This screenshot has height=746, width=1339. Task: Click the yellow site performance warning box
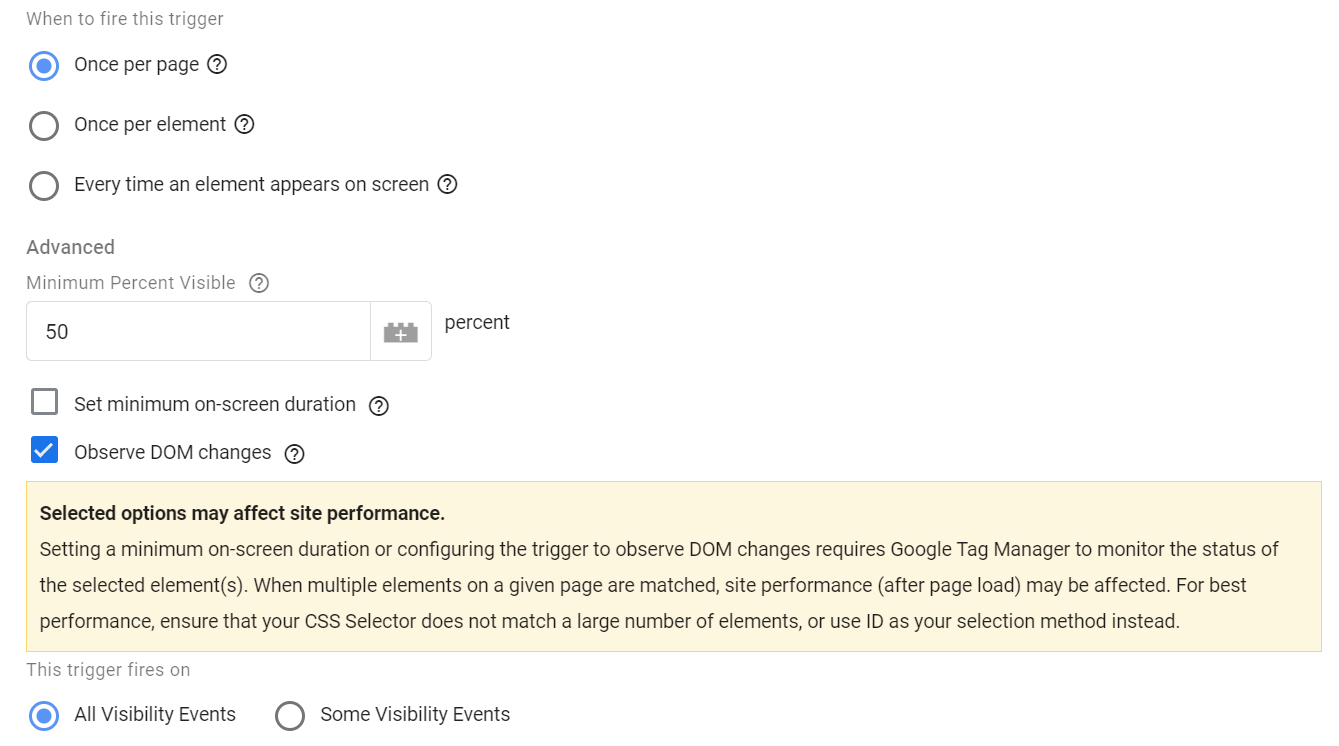(x=674, y=567)
